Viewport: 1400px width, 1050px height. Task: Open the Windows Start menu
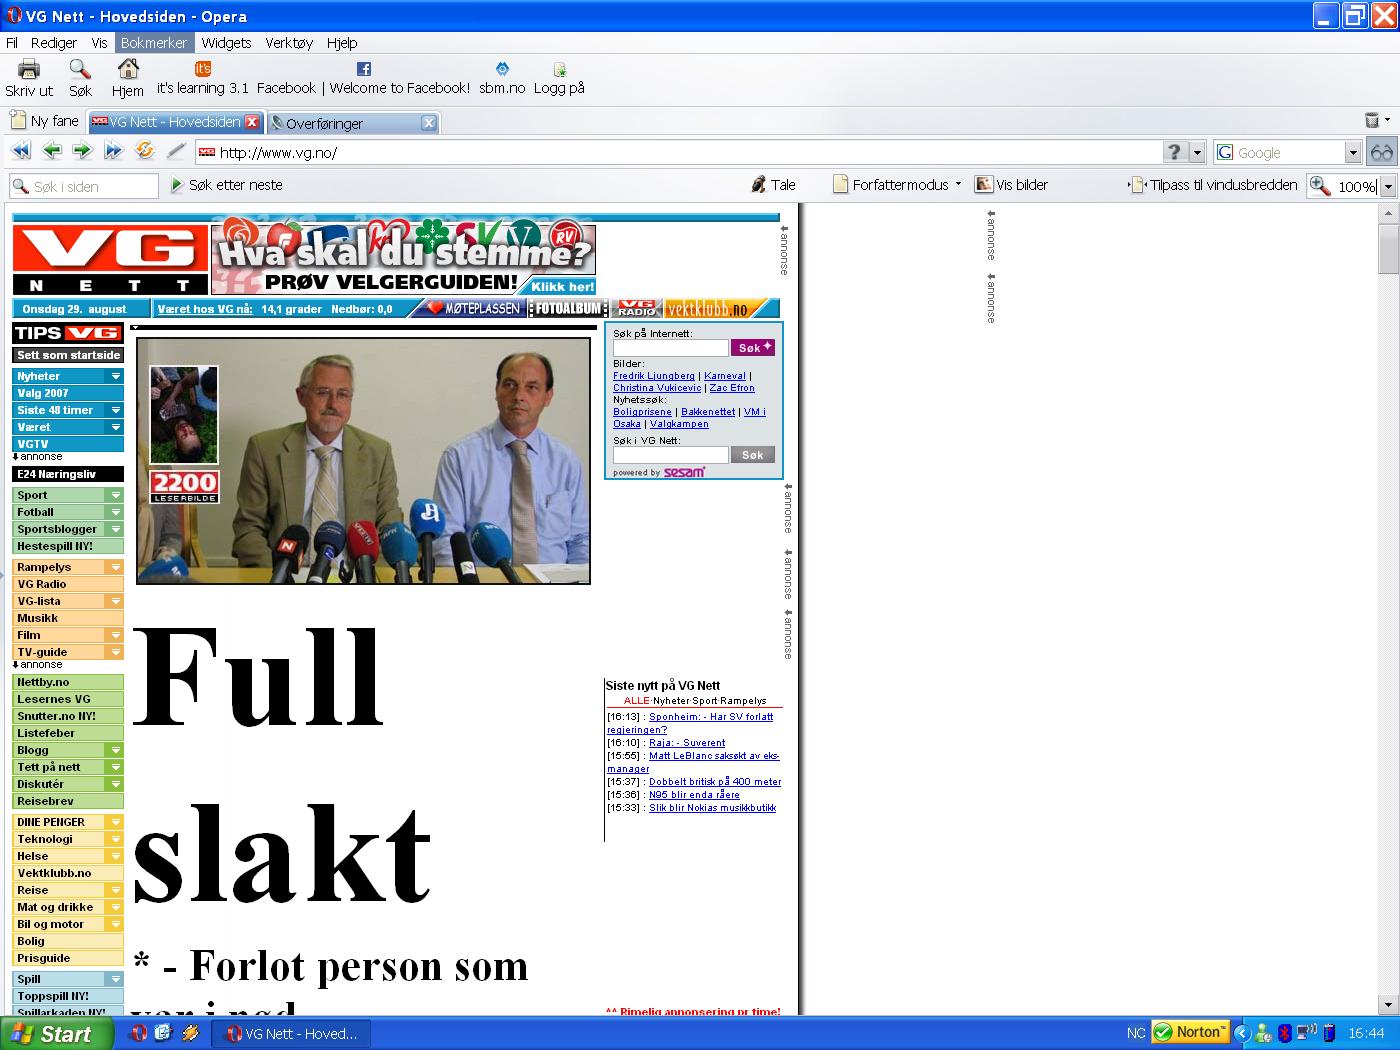56,1034
